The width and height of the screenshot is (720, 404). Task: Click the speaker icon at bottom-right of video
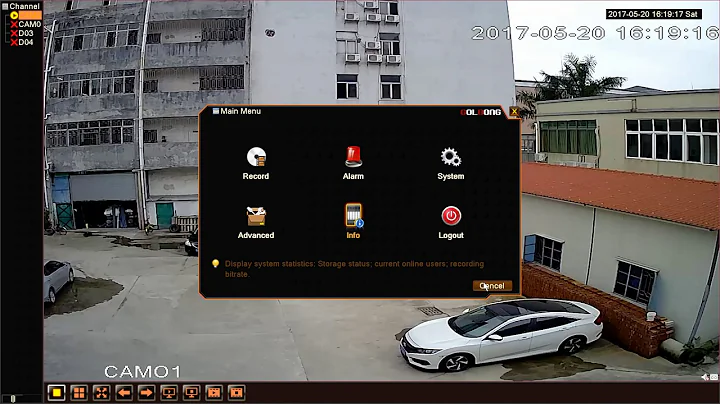tap(705, 377)
